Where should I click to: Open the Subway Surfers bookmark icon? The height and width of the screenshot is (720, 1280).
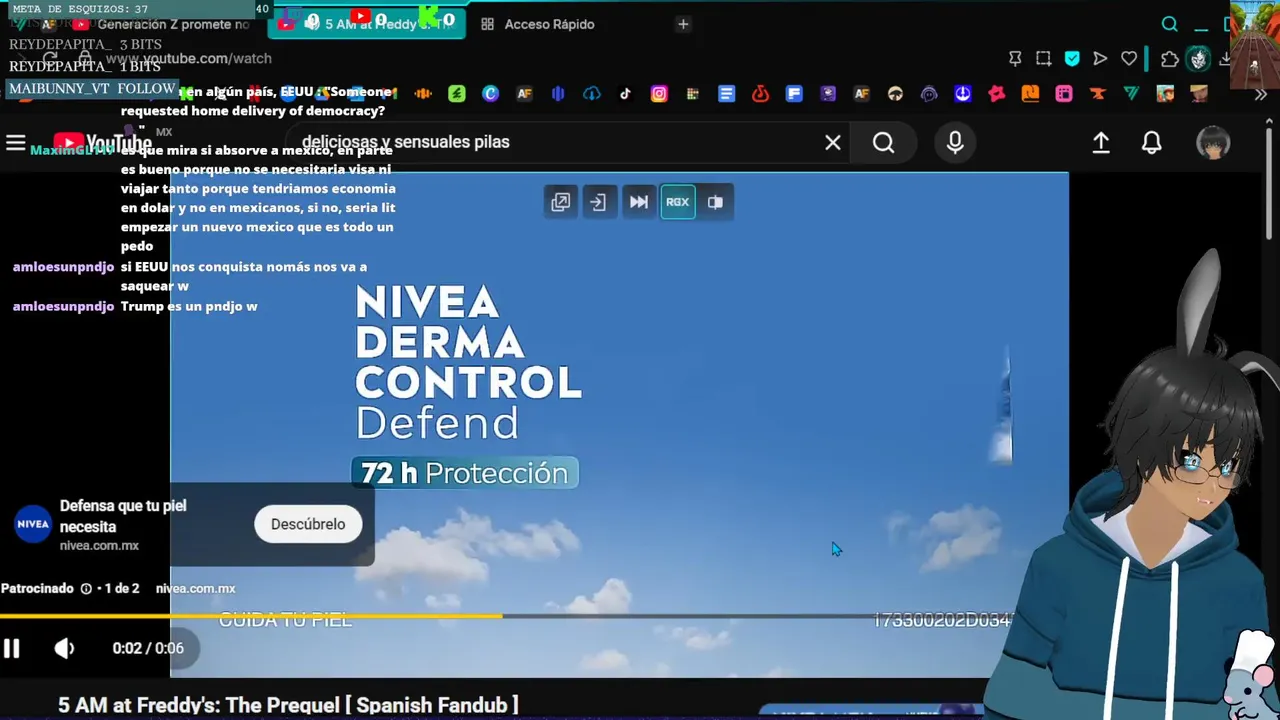[x=1165, y=94]
